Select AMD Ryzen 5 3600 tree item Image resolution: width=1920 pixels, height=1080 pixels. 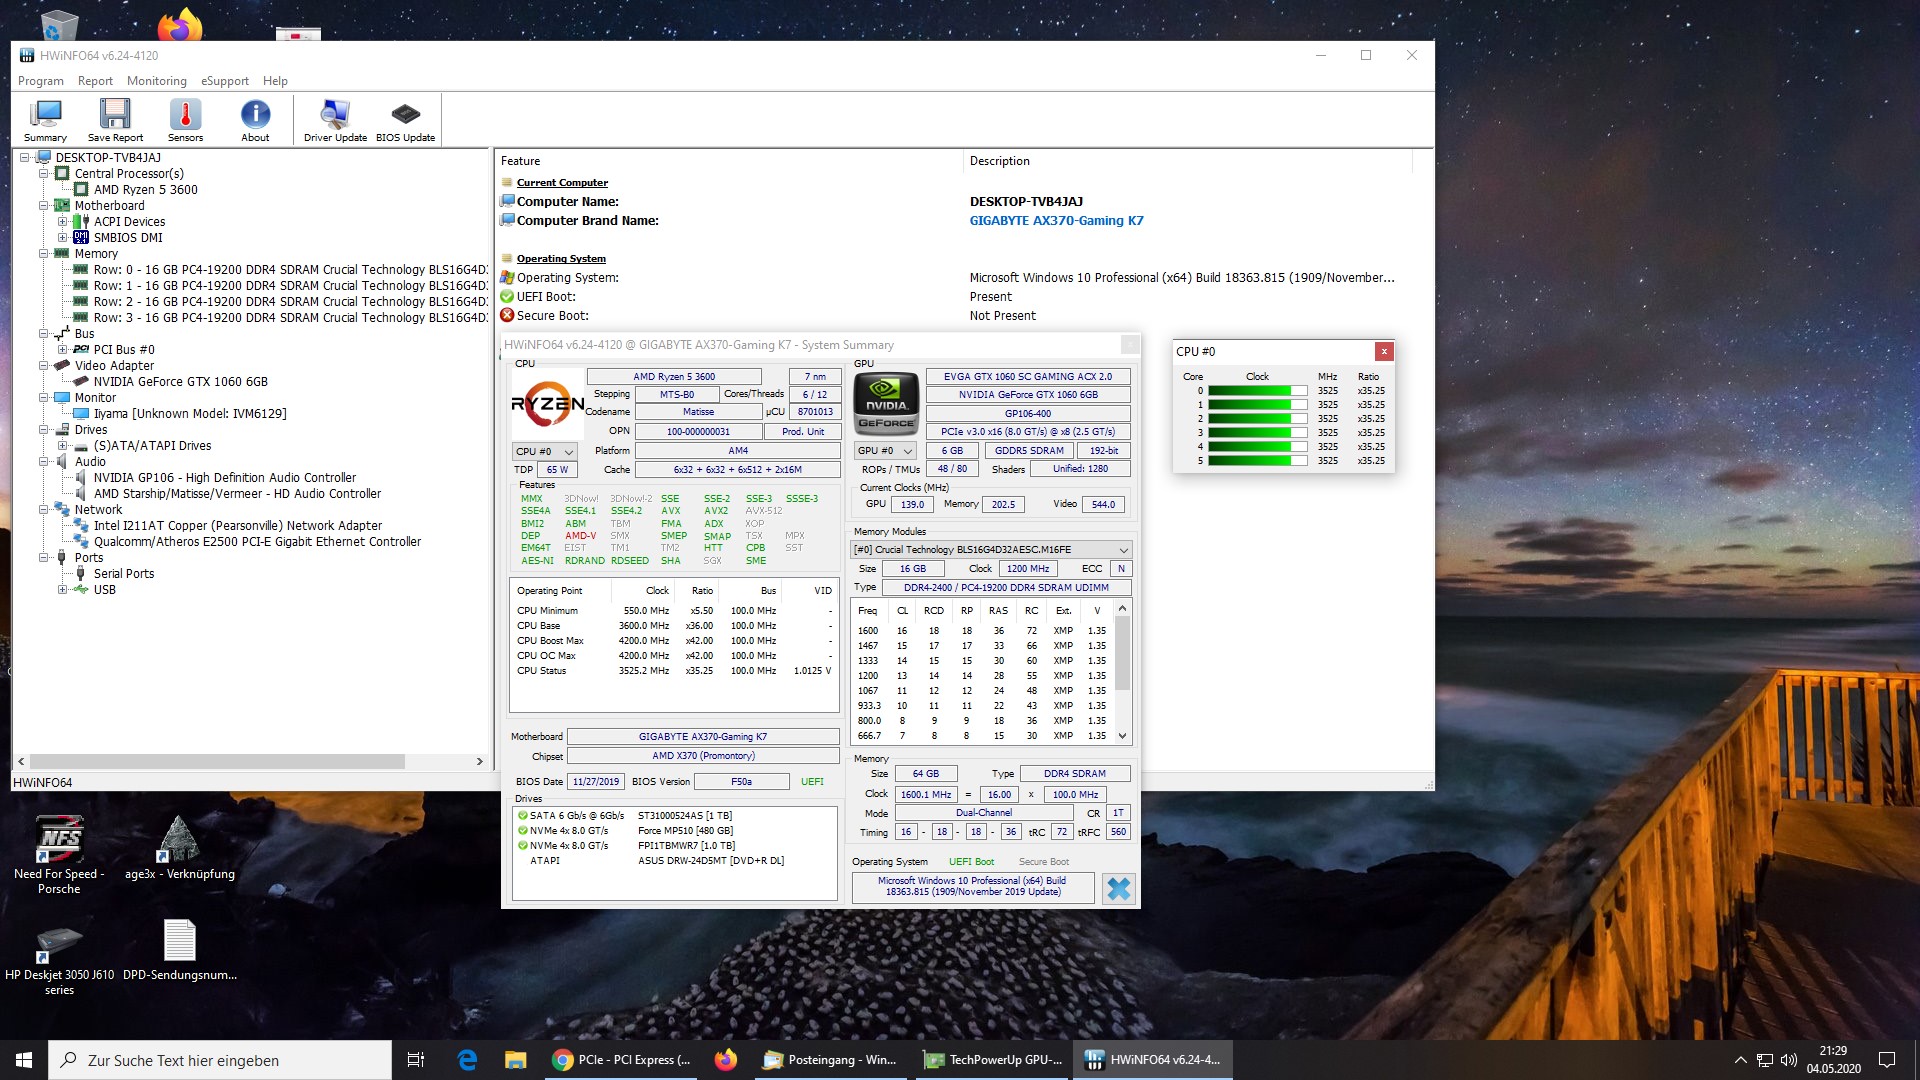145,189
